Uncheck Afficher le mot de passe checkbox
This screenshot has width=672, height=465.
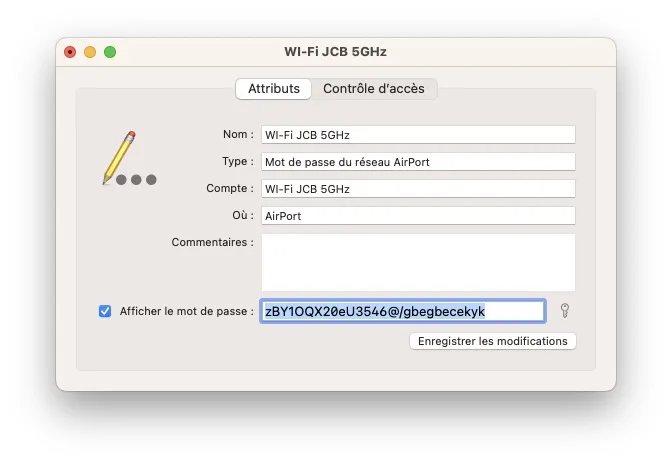pyautogui.click(x=105, y=311)
